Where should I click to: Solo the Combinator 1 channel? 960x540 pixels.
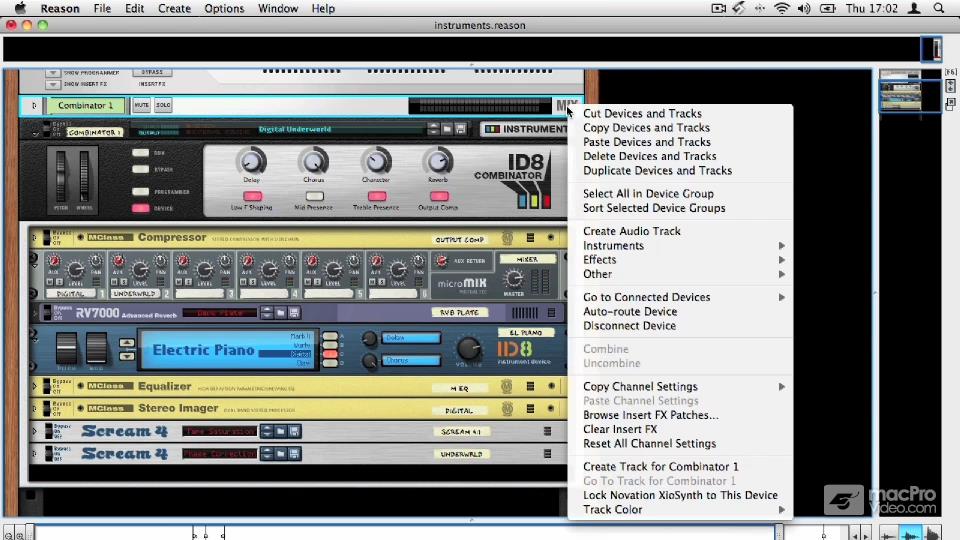click(163, 105)
